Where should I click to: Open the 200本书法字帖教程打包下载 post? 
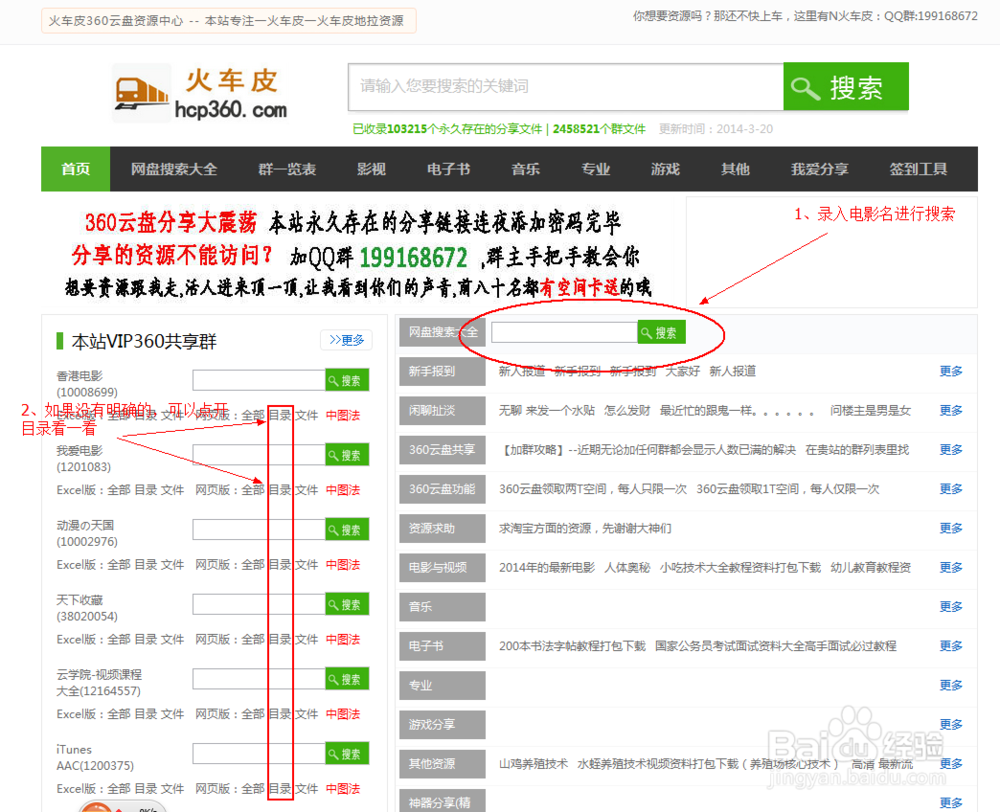click(x=572, y=646)
